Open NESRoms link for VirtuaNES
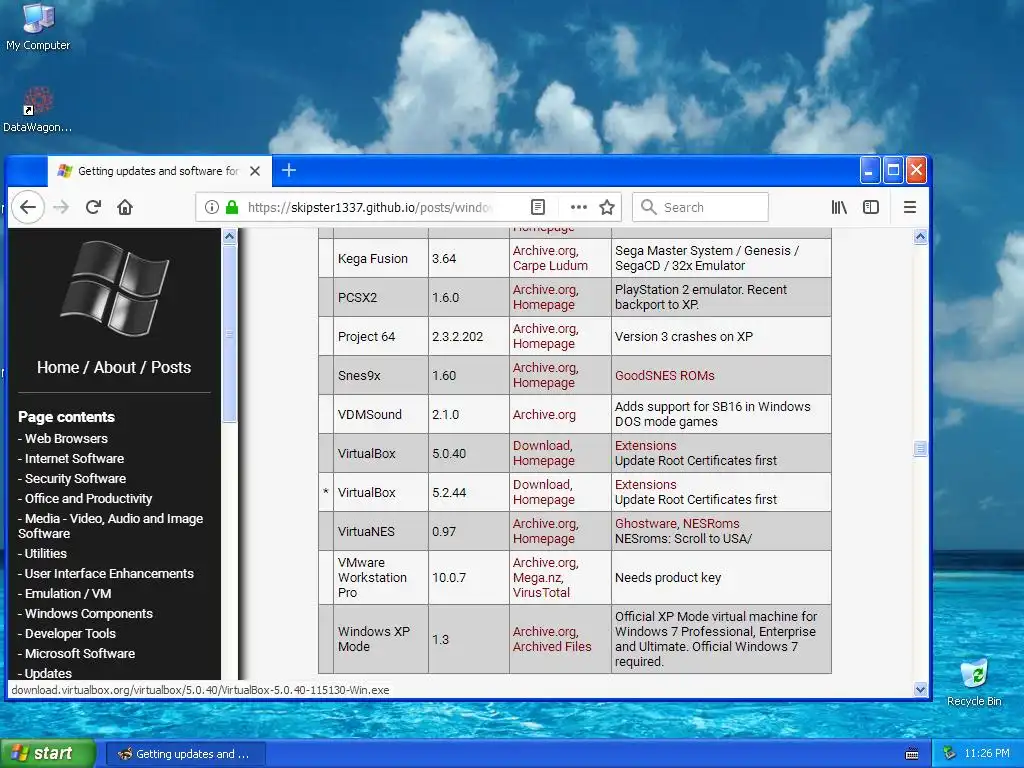This screenshot has width=1024, height=768. [711, 524]
